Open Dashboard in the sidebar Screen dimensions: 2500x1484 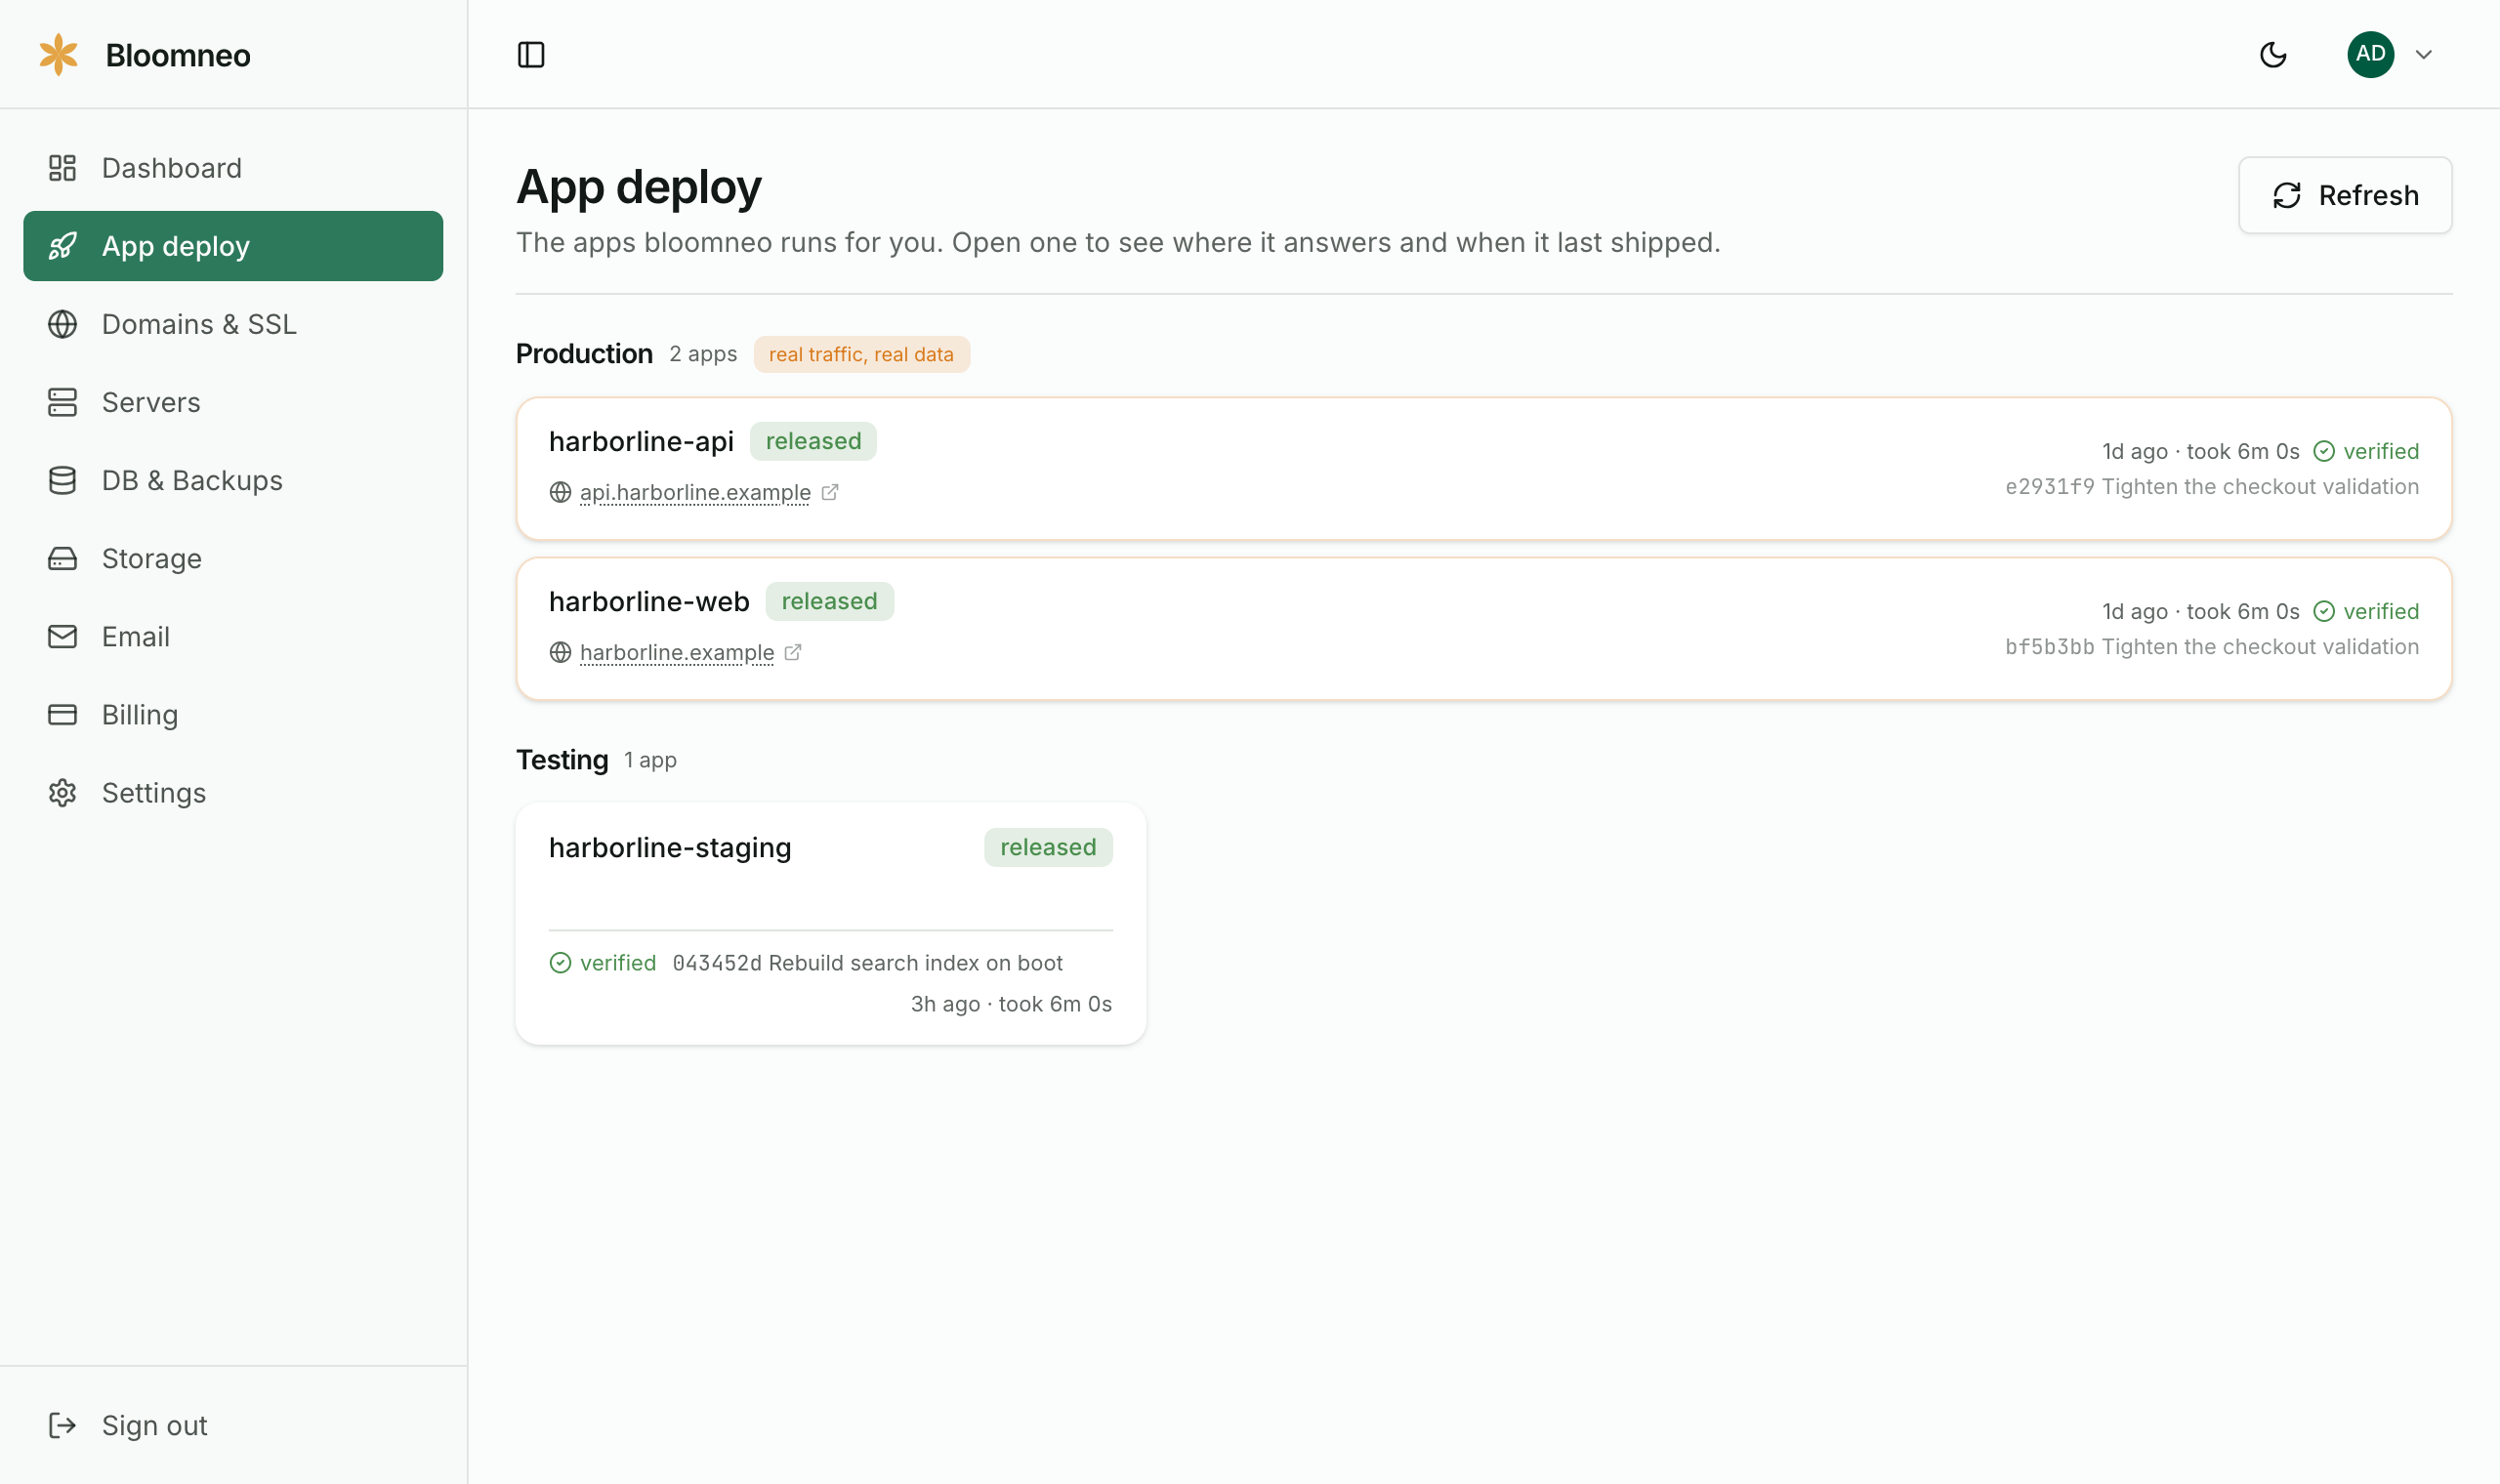[x=233, y=168]
